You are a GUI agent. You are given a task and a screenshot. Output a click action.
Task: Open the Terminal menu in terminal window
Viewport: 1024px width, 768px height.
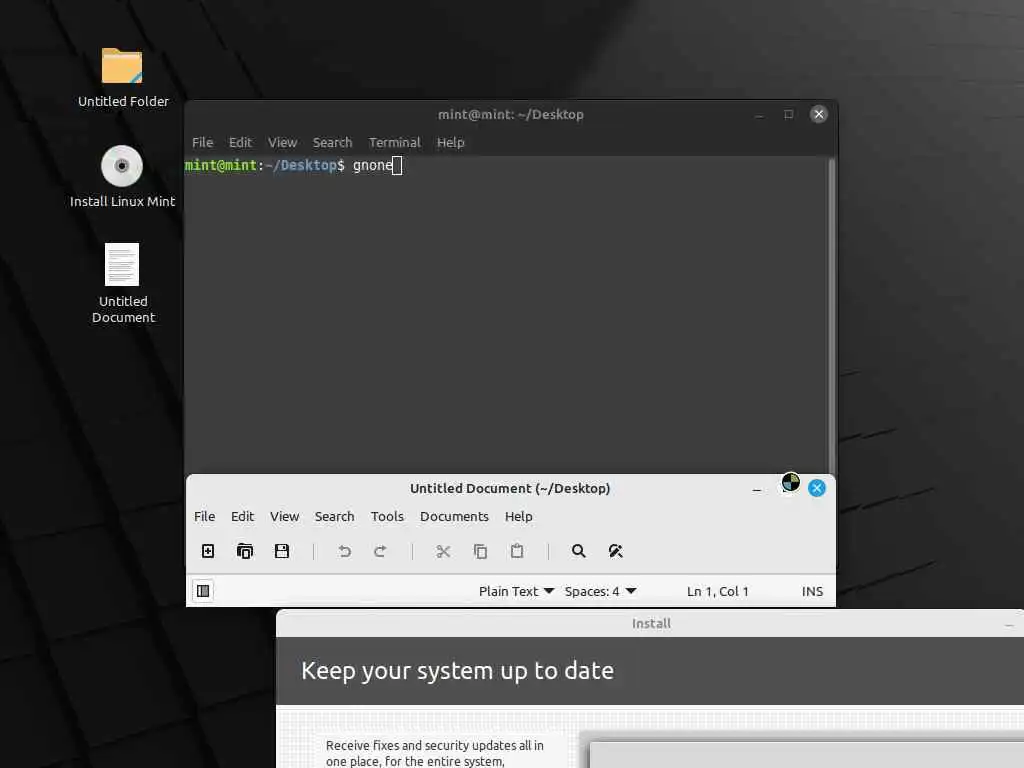pyautogui.click(x=394, y=142)
